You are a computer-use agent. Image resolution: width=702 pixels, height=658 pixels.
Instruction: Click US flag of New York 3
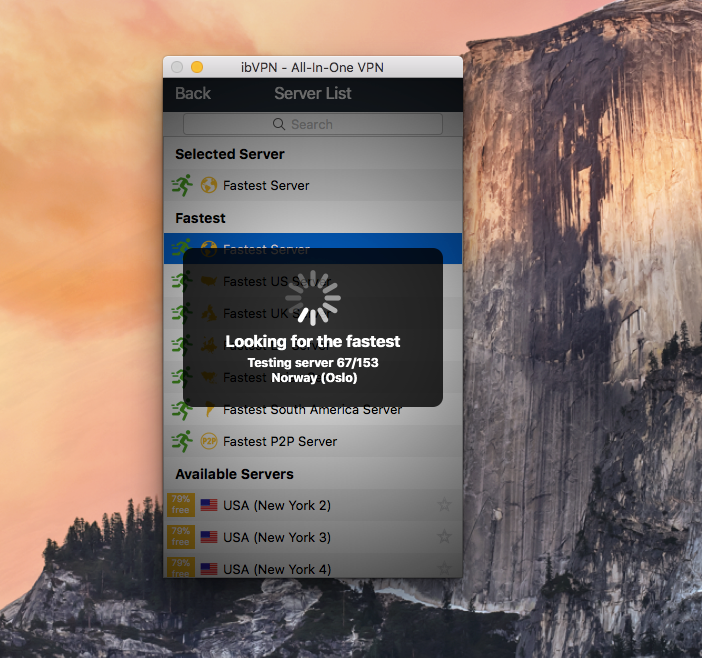pos(209,537)
